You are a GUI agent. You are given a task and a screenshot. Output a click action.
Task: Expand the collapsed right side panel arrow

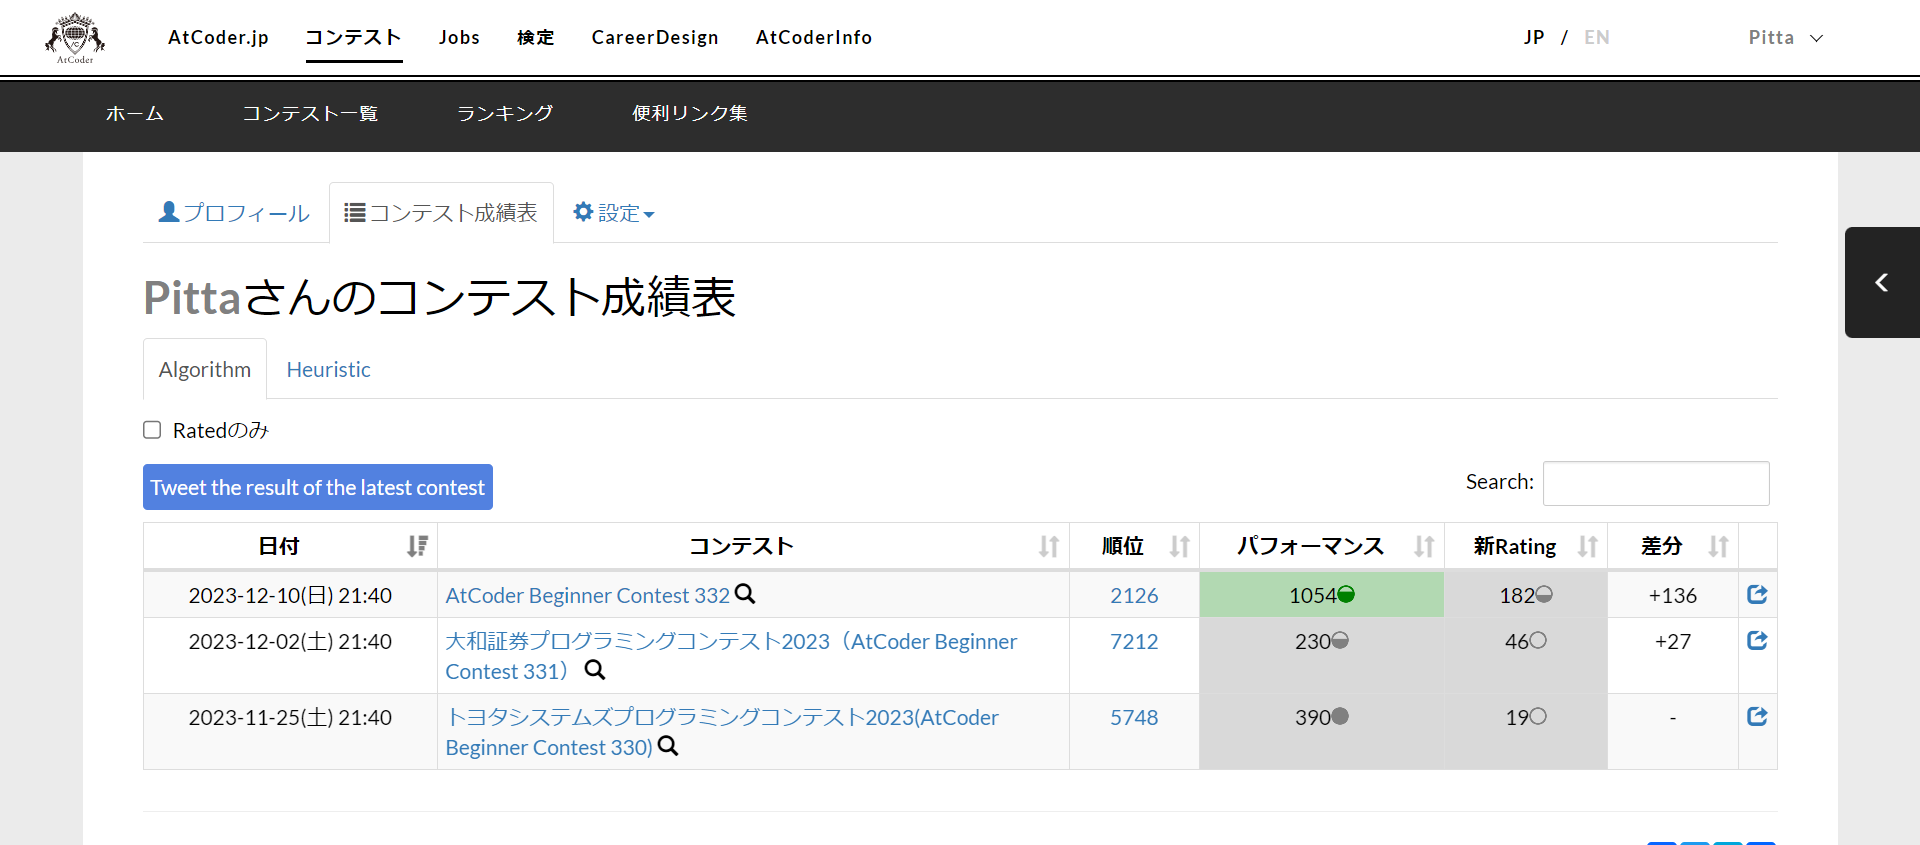pos(1882,283)
